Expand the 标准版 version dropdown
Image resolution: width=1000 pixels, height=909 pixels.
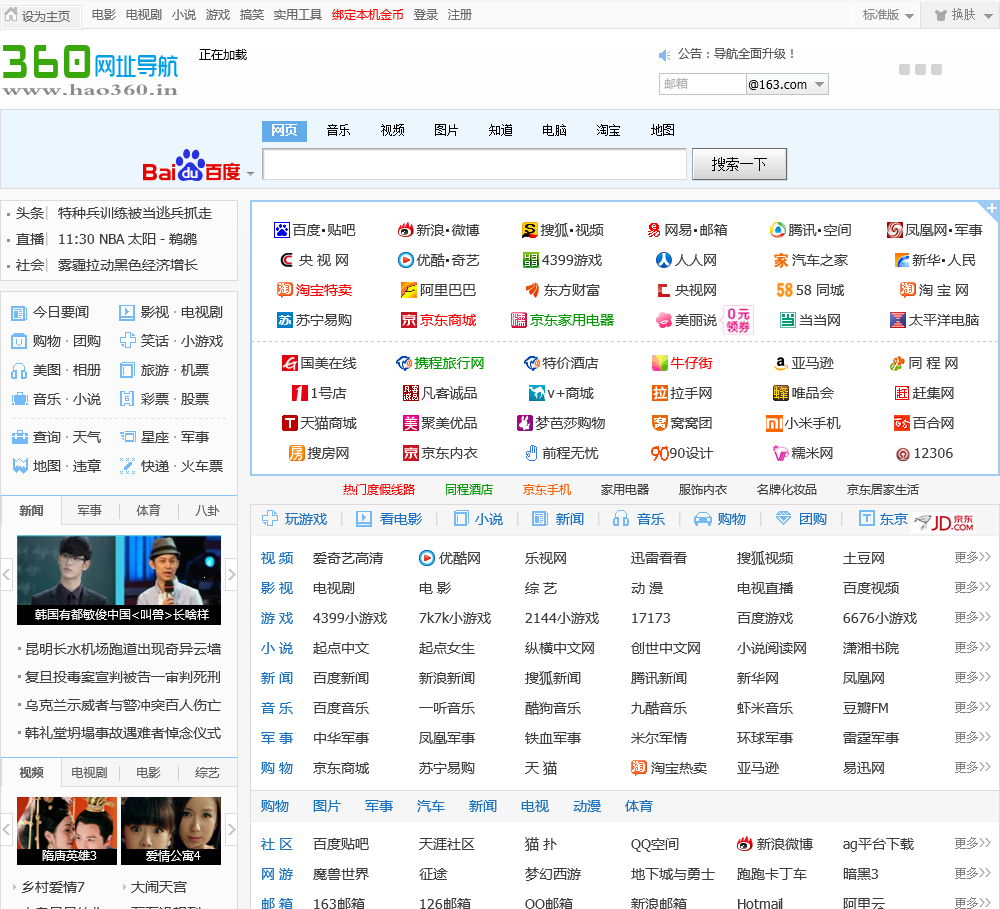click(x=908, y=15)
